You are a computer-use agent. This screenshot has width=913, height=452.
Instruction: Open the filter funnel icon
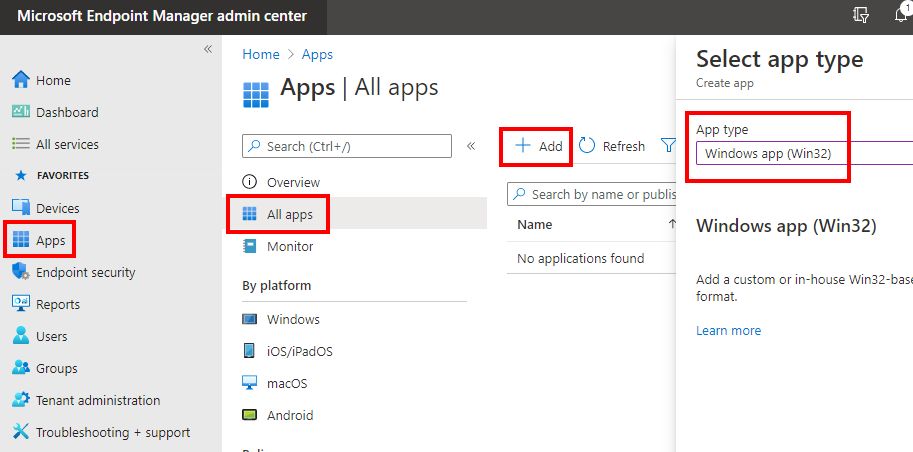tap(668, 146)
